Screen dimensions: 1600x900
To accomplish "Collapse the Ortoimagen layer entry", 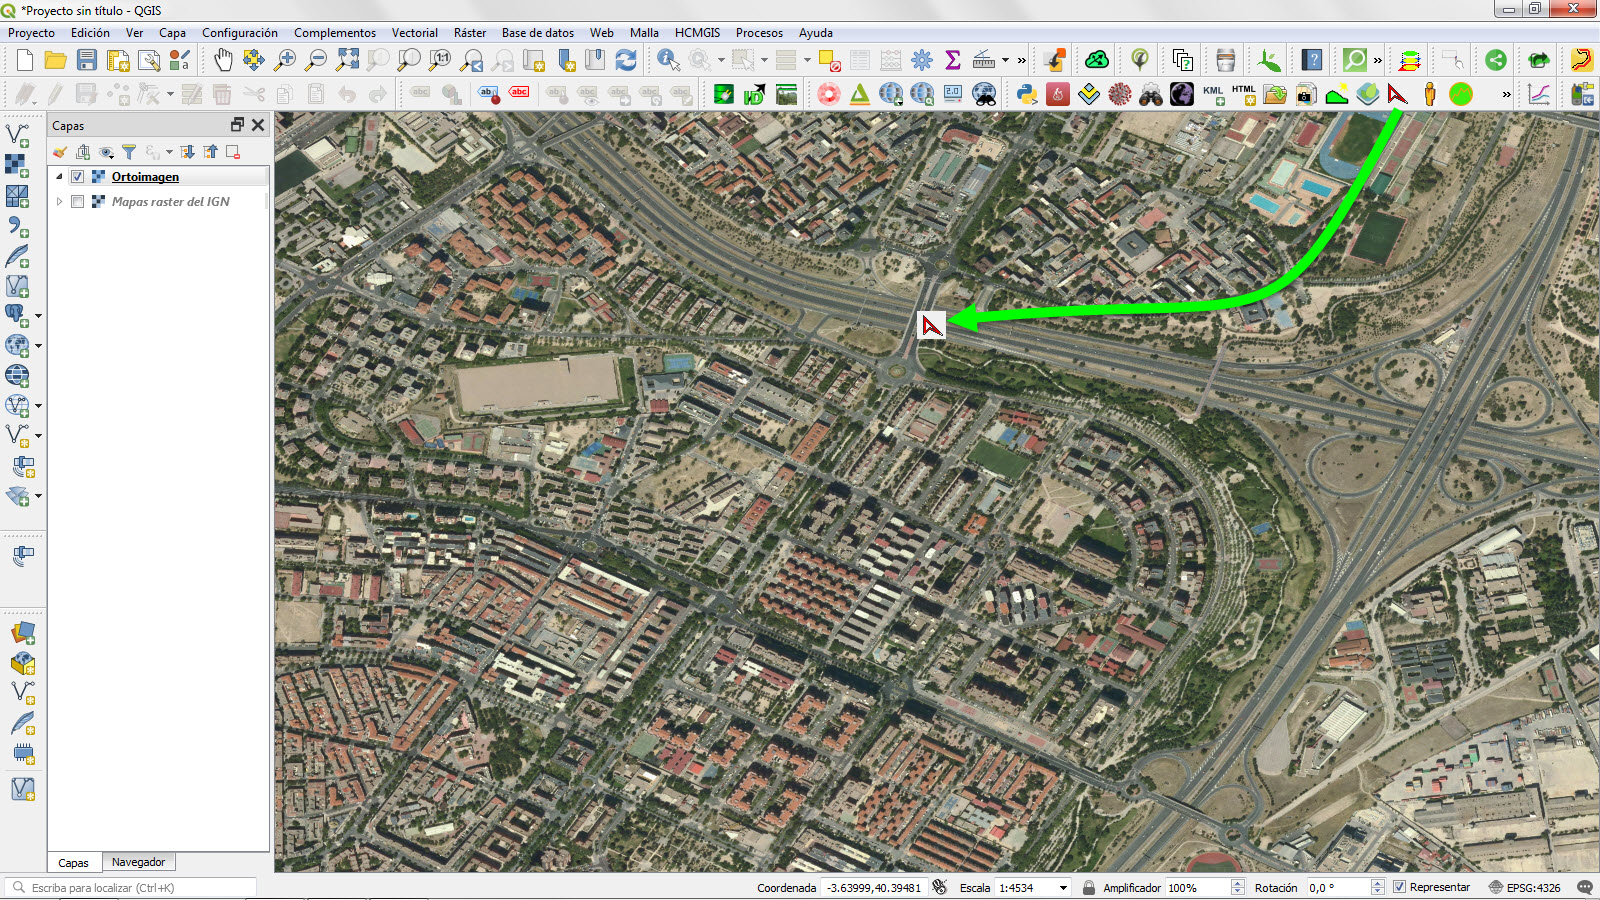I will coord(59,176).
